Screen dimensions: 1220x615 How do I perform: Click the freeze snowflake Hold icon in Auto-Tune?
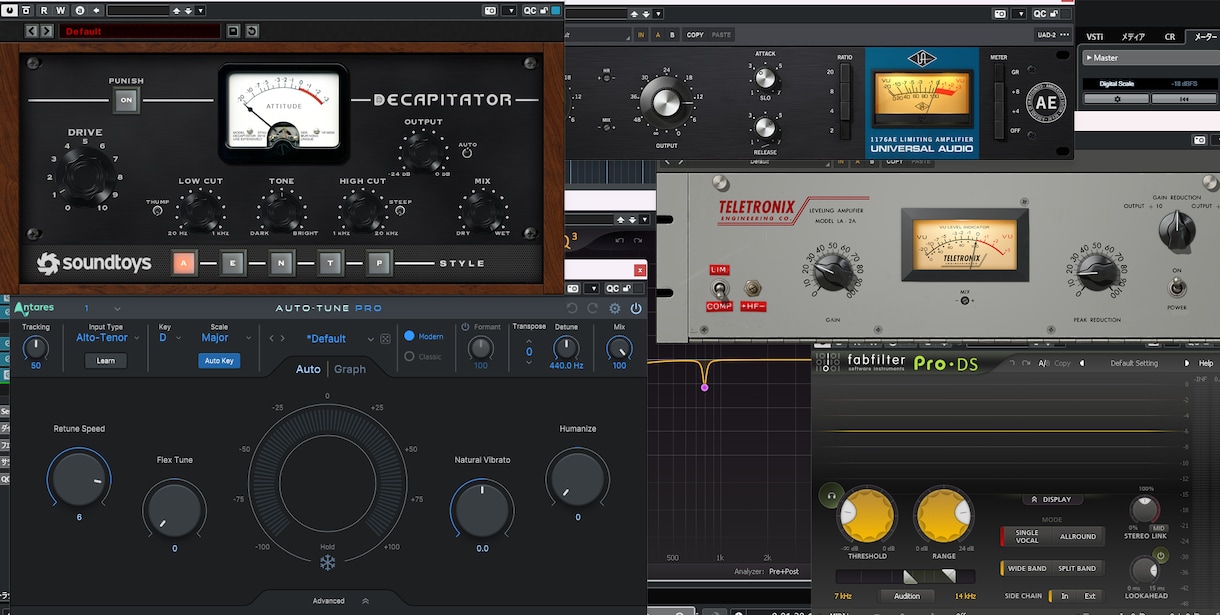[327, 563]
